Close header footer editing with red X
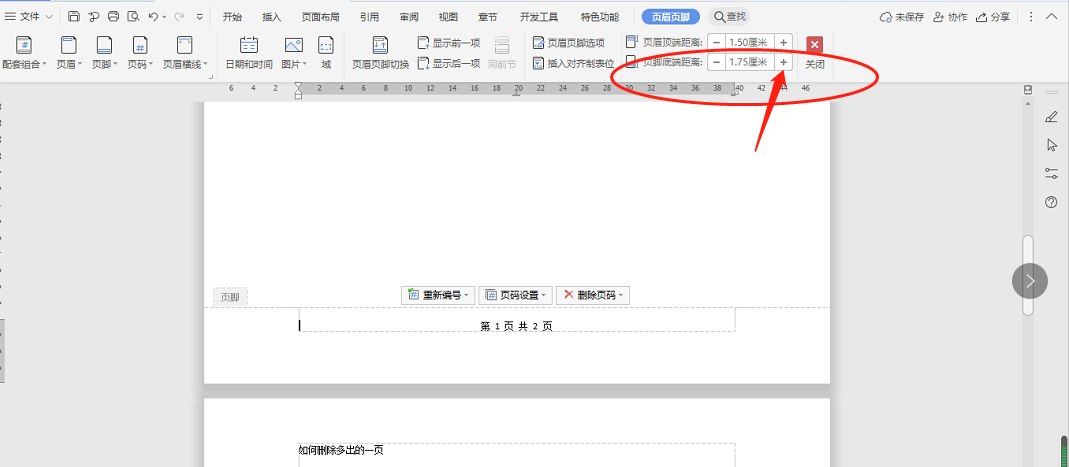Screen dimensions: 1069x467 click(x=815, y=44)
